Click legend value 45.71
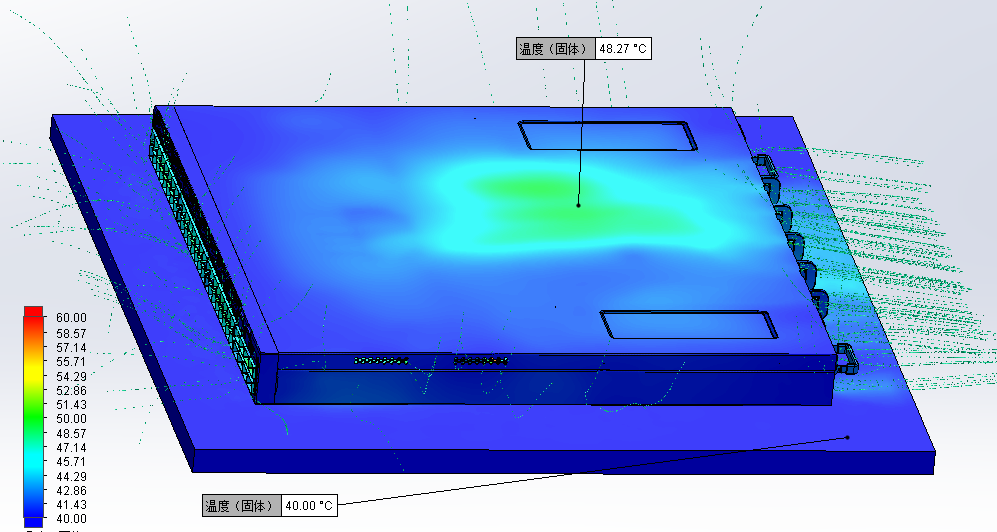 (x=71, y=461)
